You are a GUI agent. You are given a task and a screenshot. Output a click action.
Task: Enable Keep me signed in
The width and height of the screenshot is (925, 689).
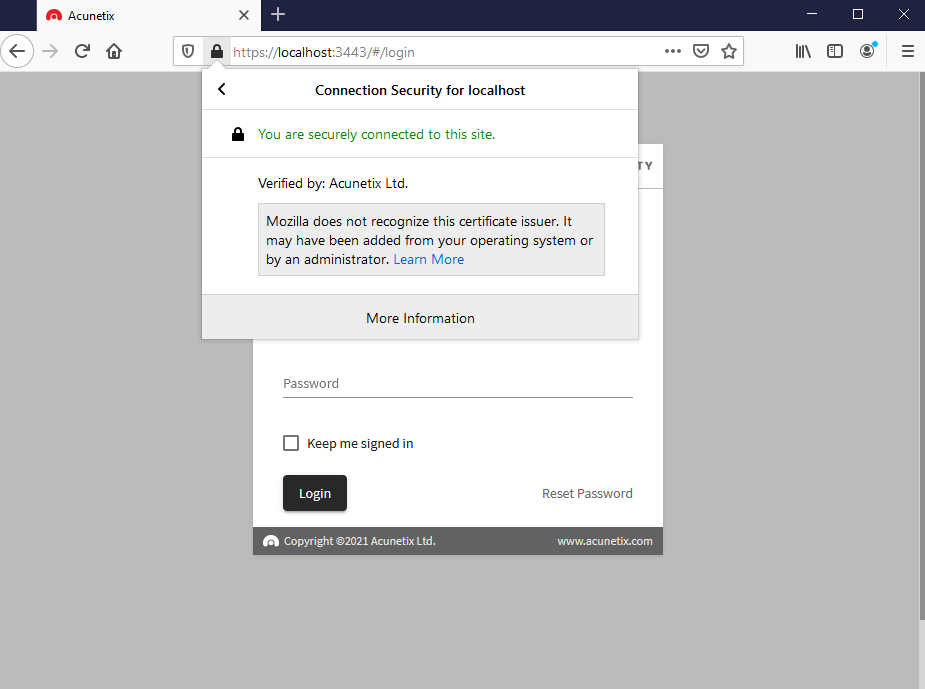coord(291,443)
